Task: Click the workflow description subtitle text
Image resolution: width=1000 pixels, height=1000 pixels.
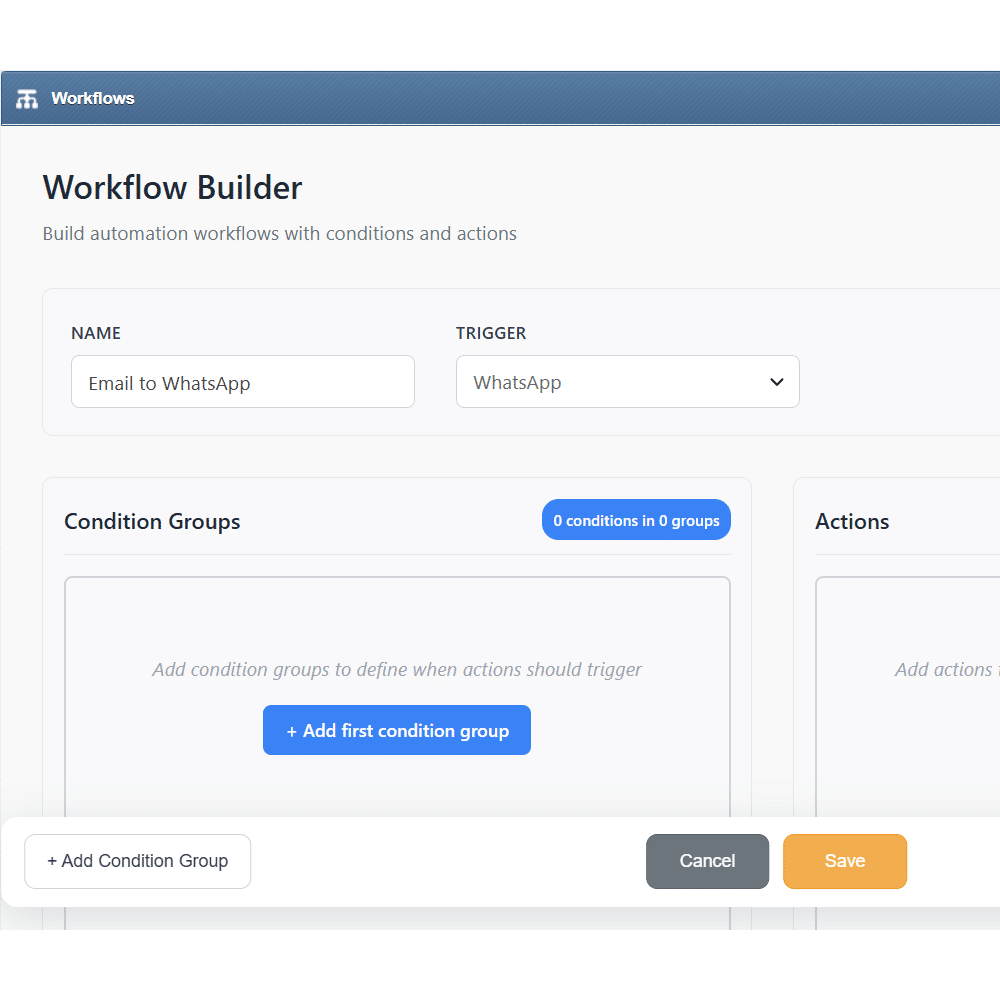Action: 279,234
